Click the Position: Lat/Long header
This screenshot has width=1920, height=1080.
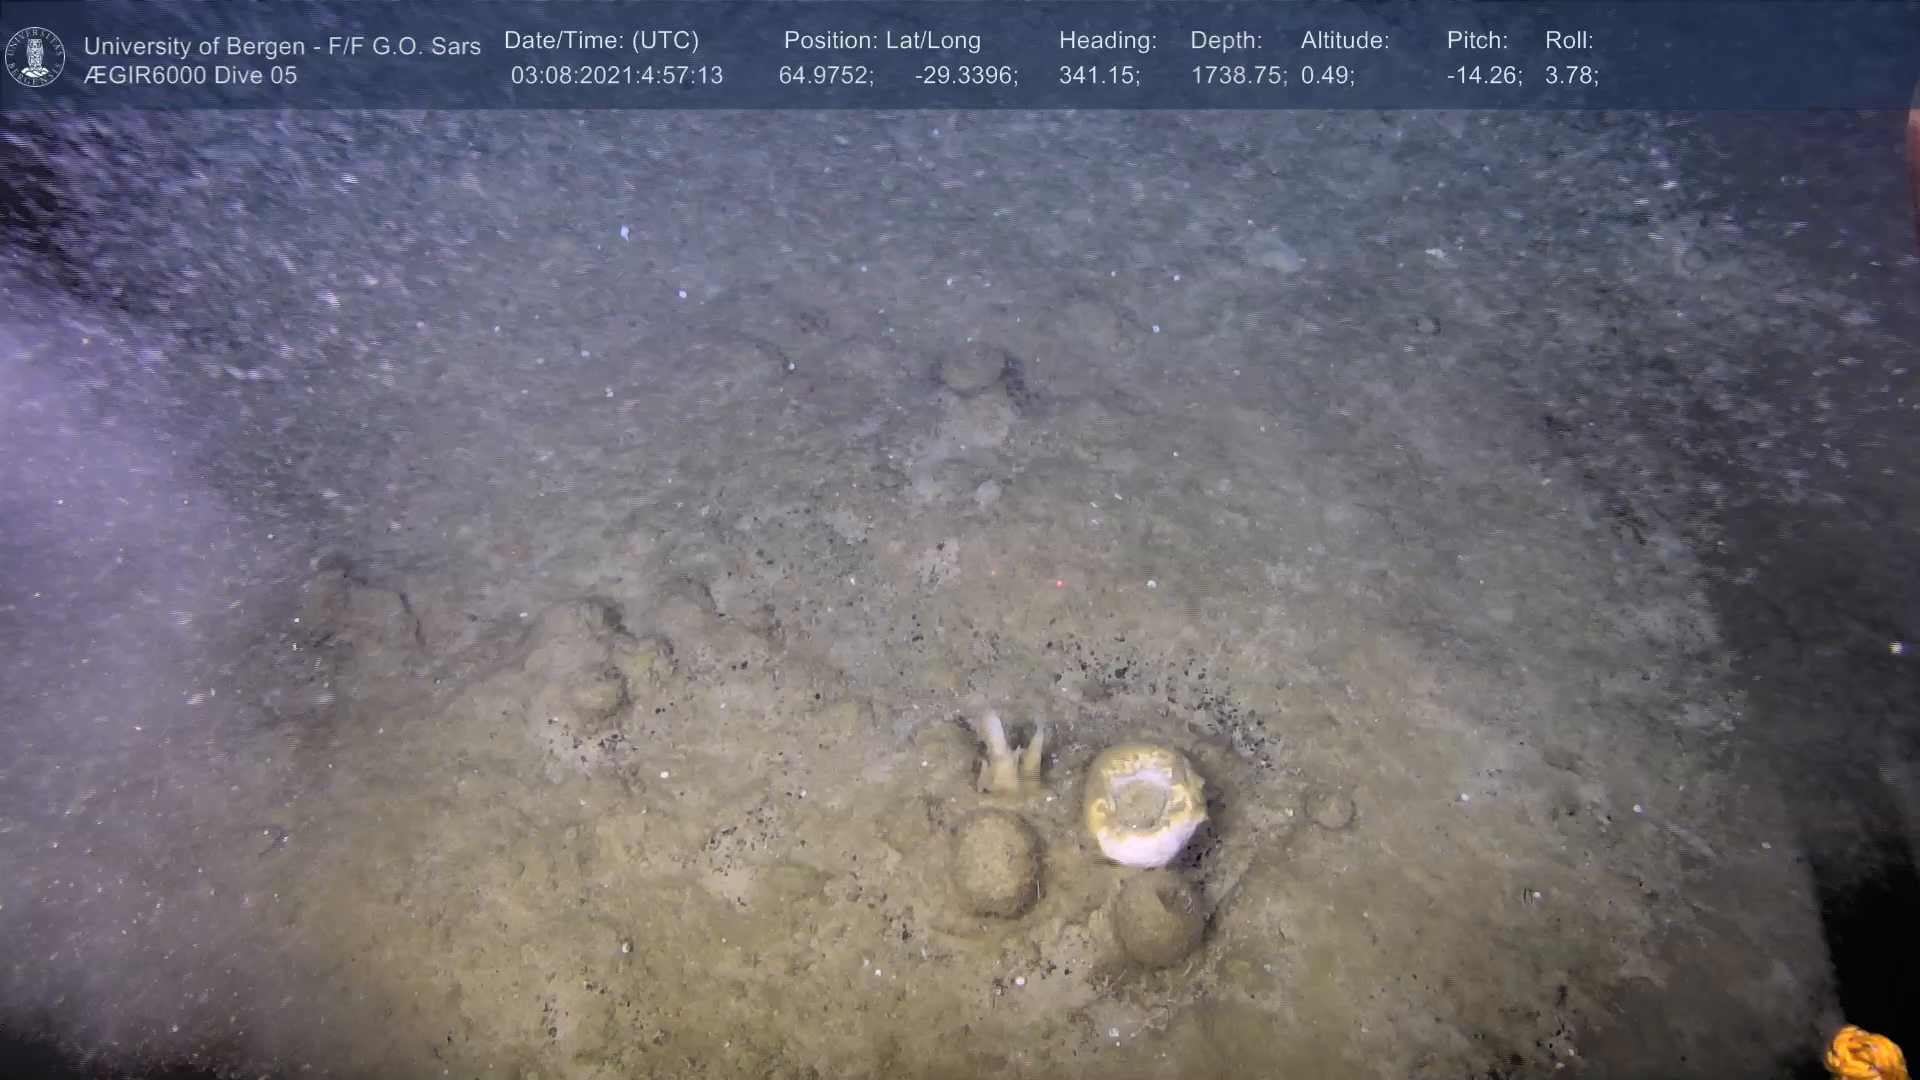[881, 41]
